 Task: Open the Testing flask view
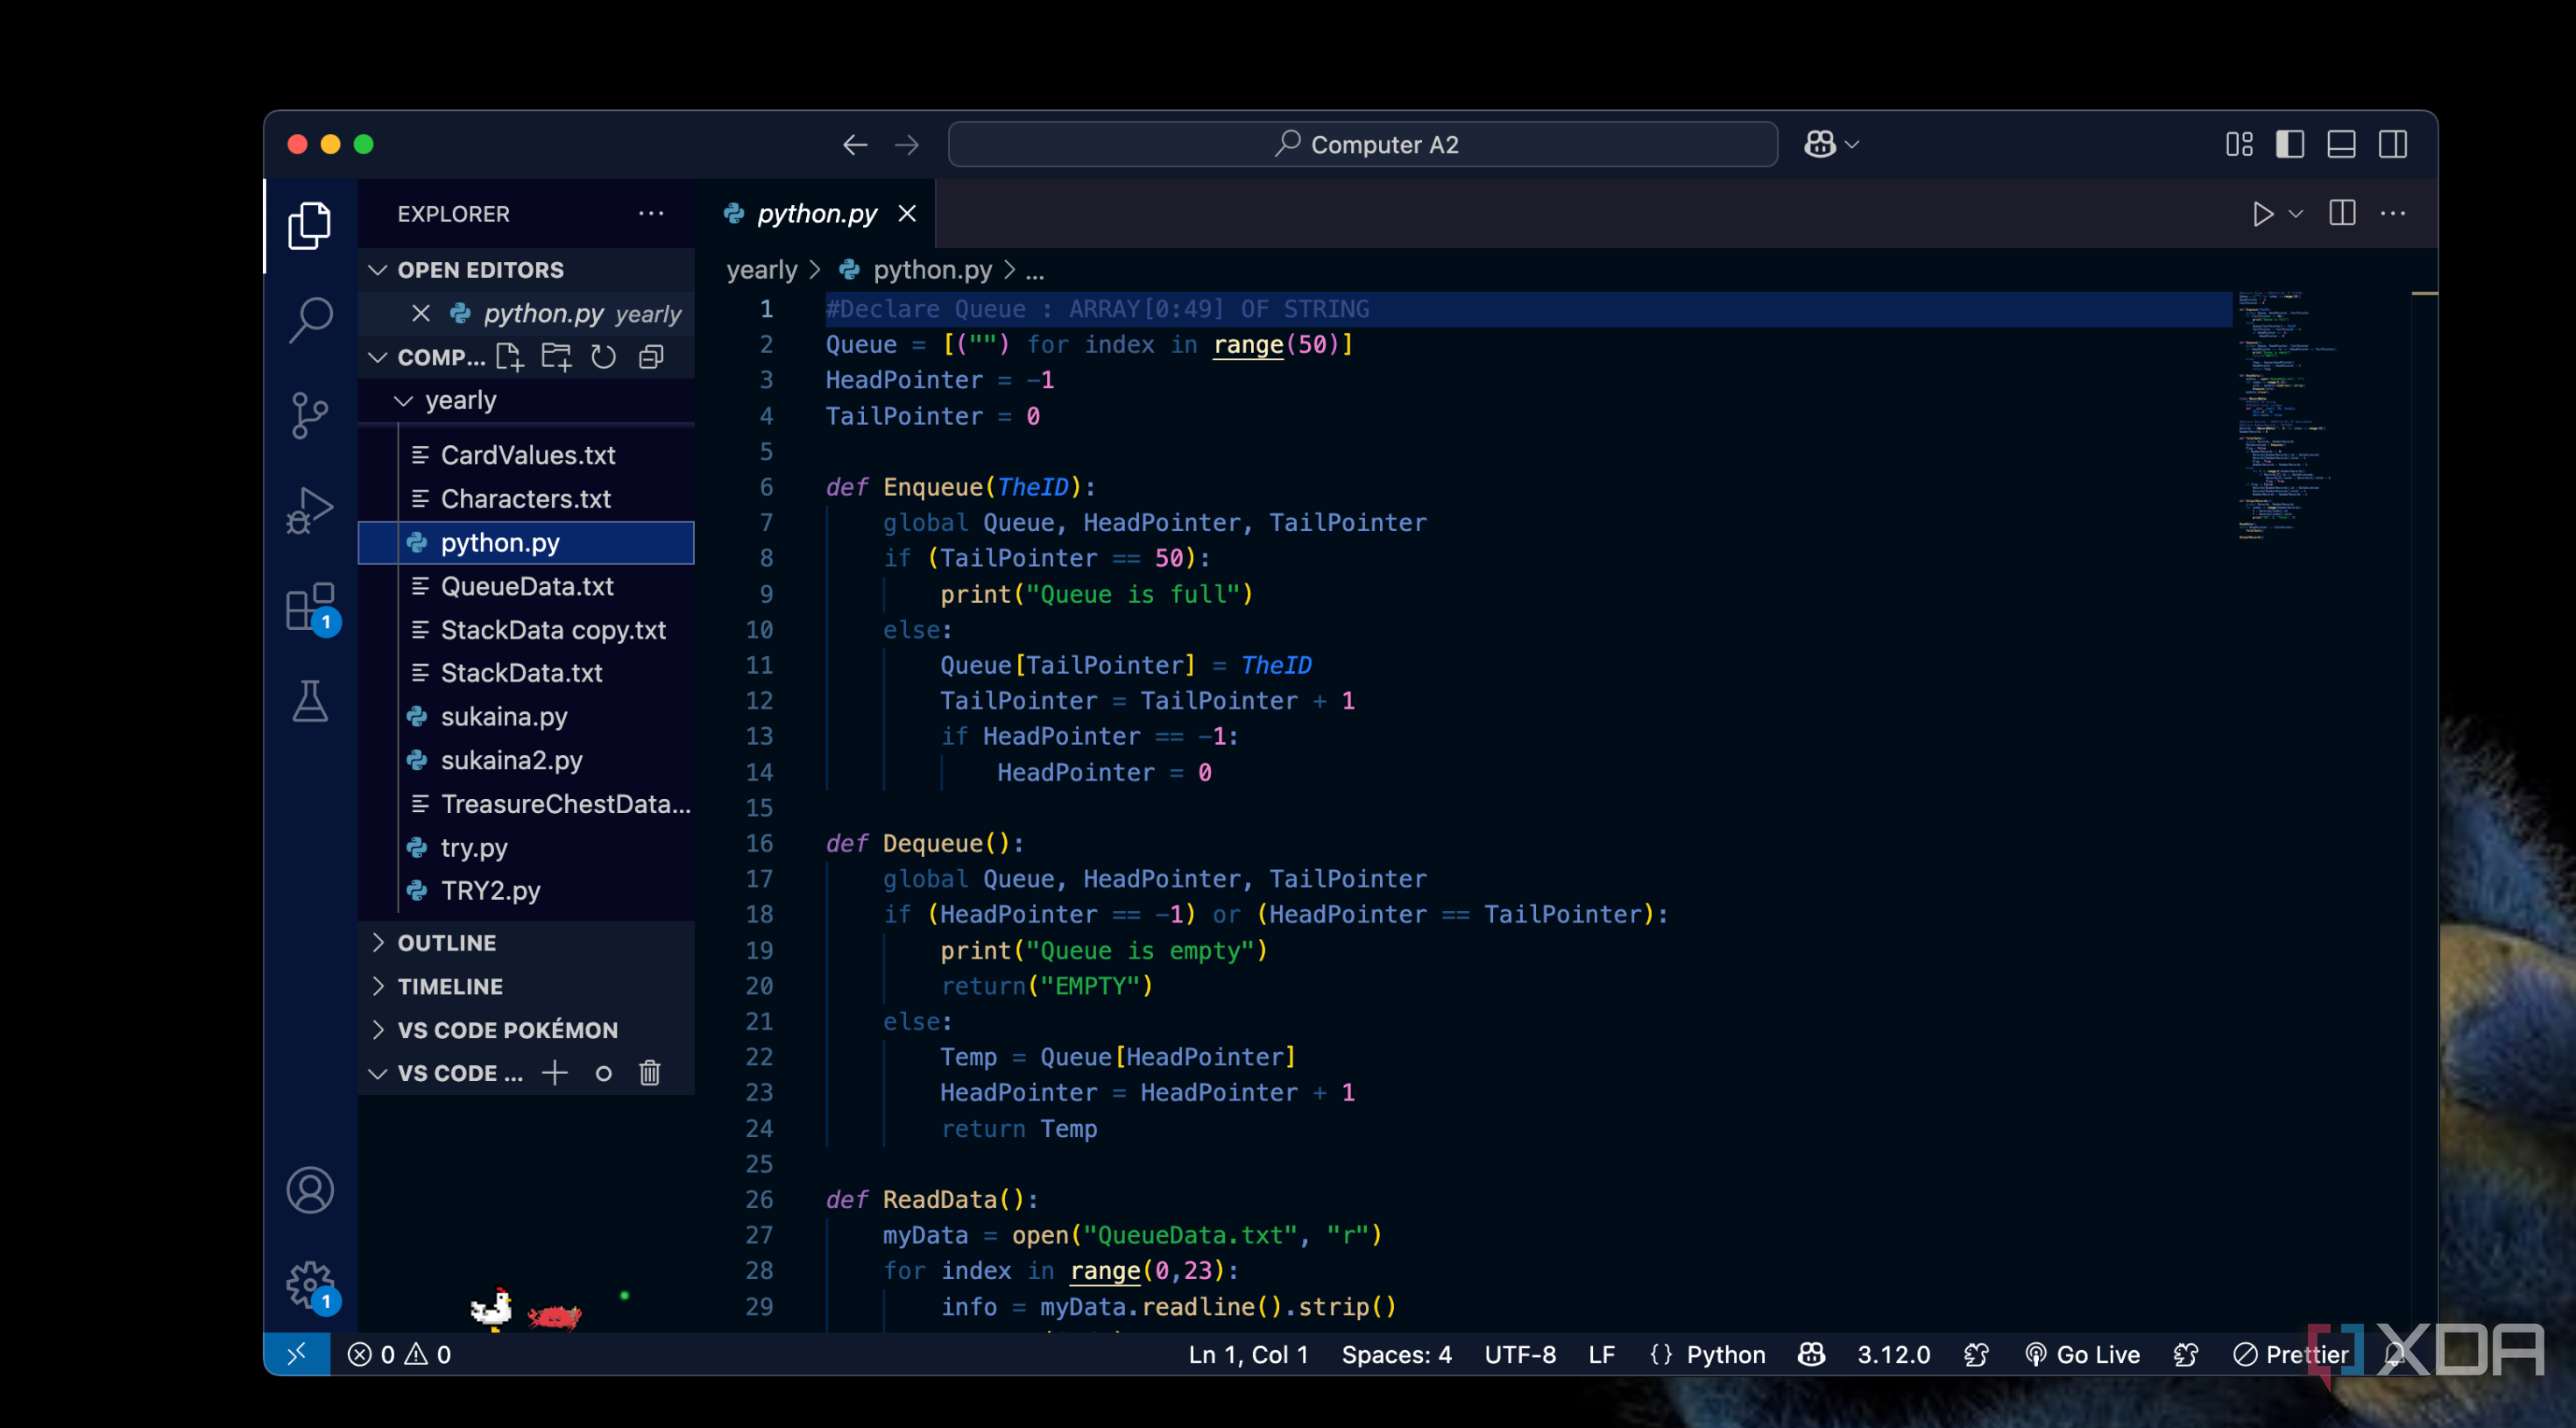coord(310,701)
